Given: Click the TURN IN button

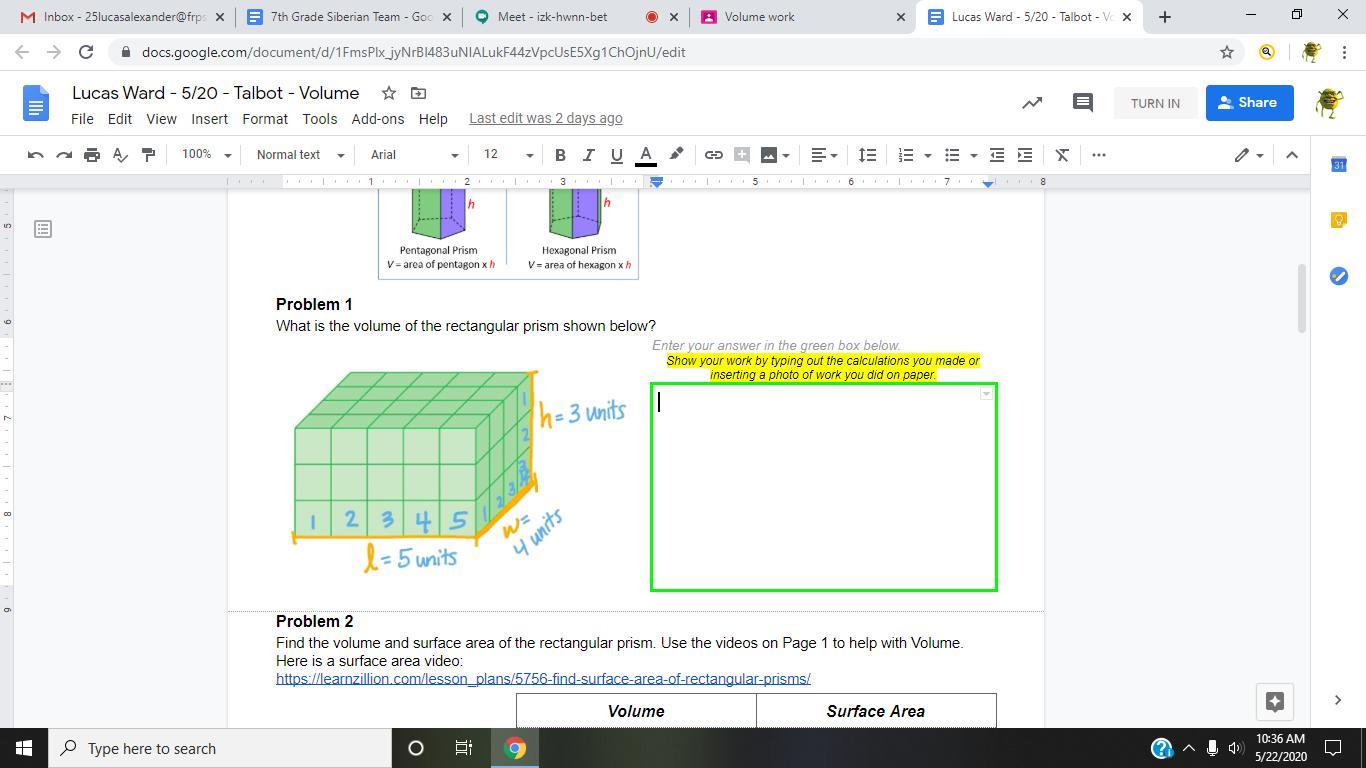Looking at the screenshot, I should coord(1155,103).
